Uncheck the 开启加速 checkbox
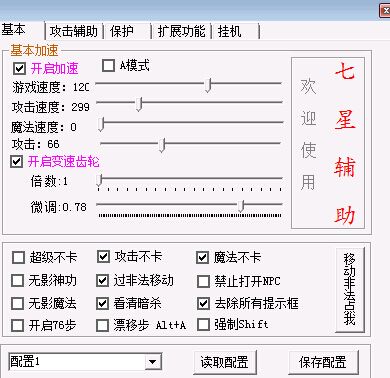 19,69
